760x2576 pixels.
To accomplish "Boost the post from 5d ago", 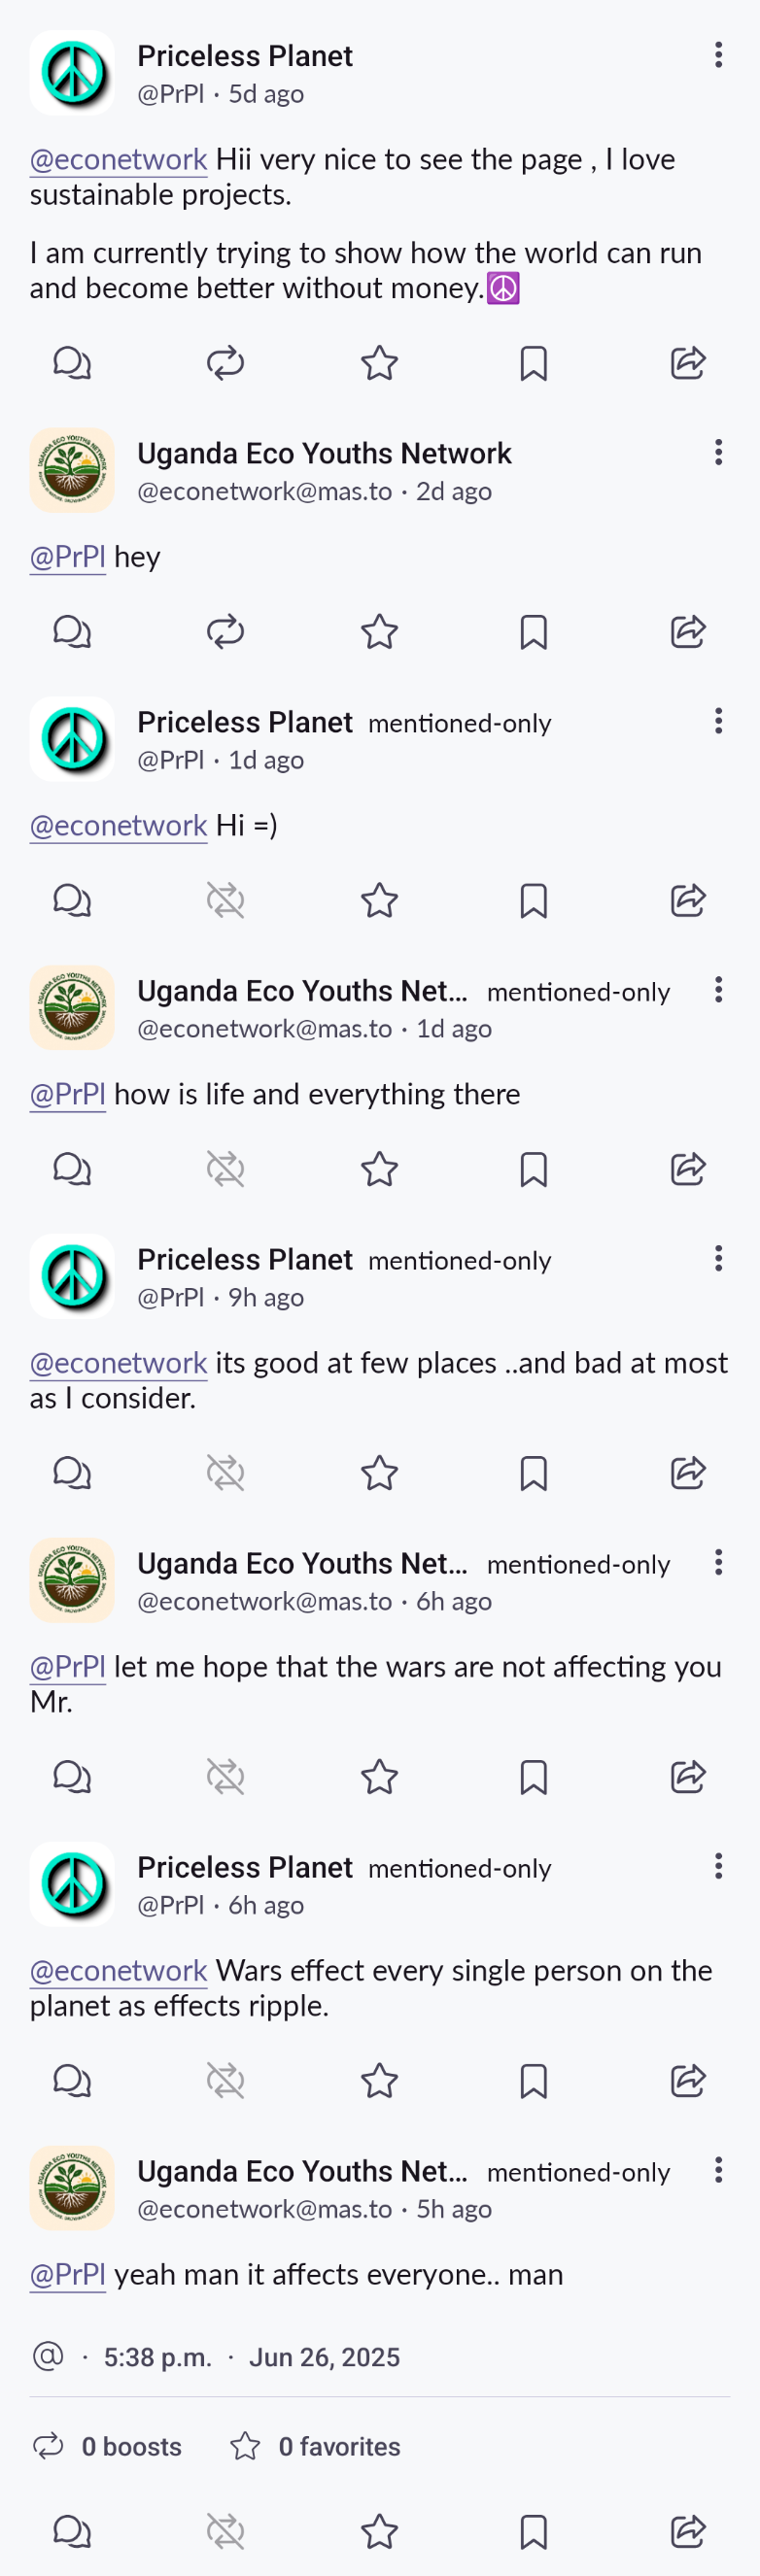I will click(226, 363).
